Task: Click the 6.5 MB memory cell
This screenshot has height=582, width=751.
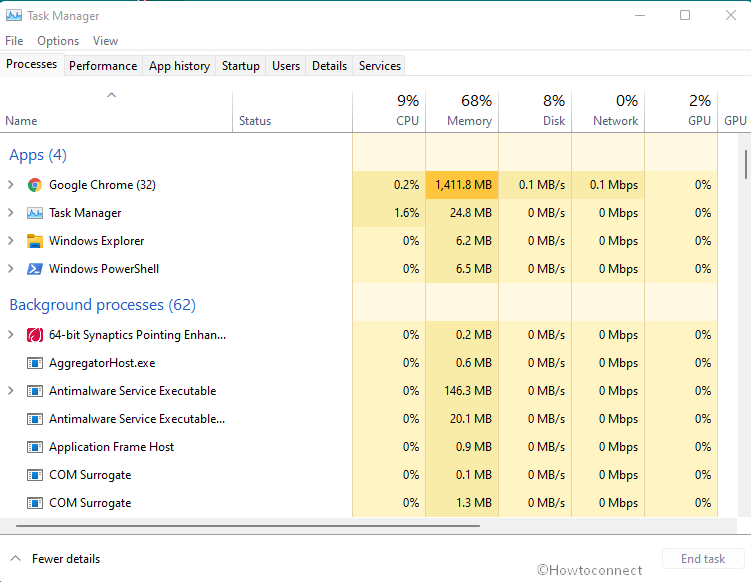Action: point(462,269)
